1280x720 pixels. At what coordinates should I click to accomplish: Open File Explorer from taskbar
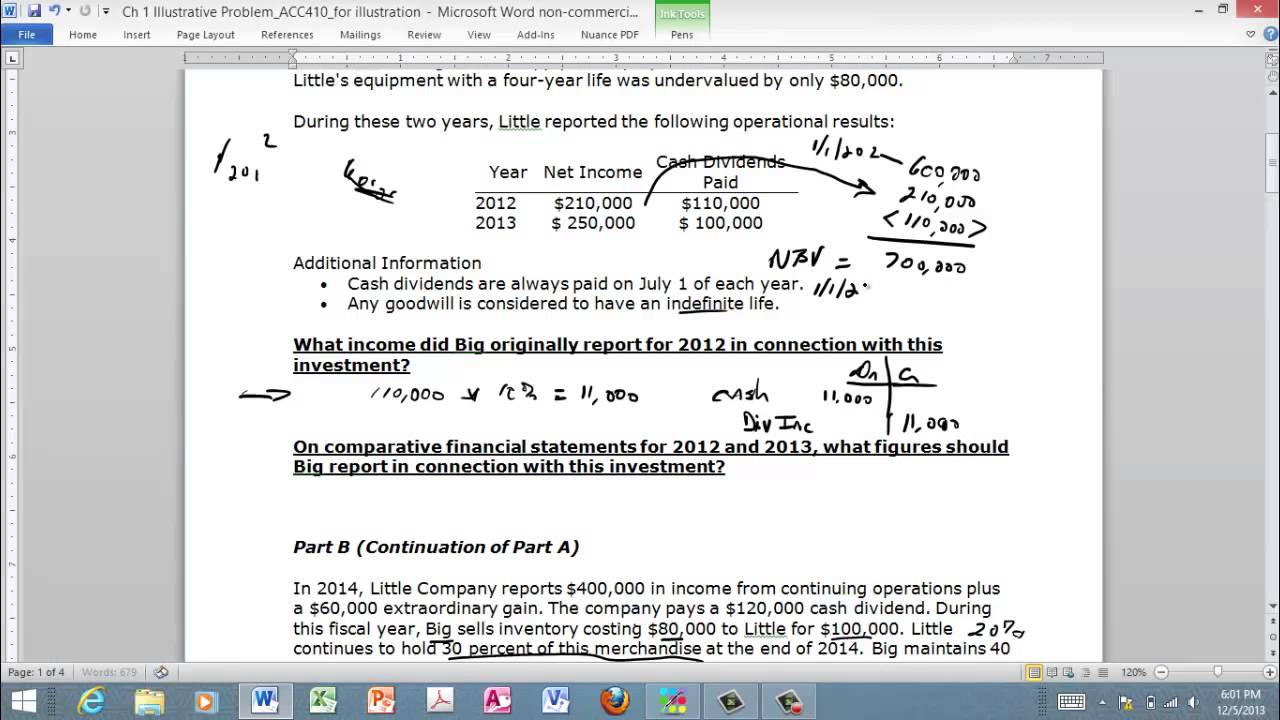[x=149, y=701]
